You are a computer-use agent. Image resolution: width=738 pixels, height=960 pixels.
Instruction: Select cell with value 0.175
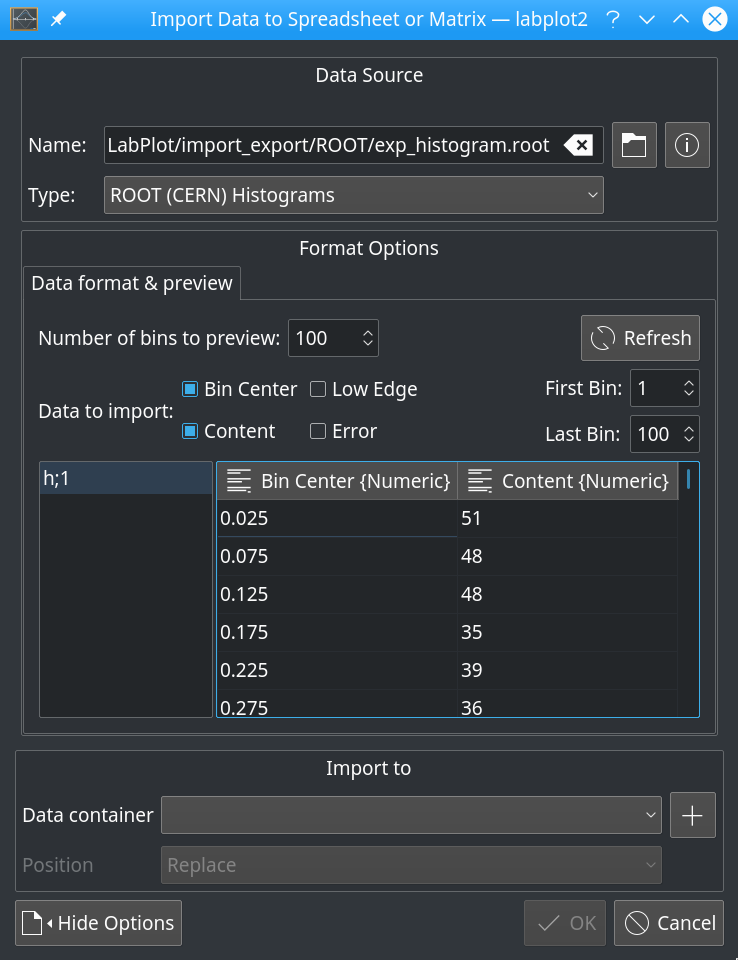click(337, 632)
